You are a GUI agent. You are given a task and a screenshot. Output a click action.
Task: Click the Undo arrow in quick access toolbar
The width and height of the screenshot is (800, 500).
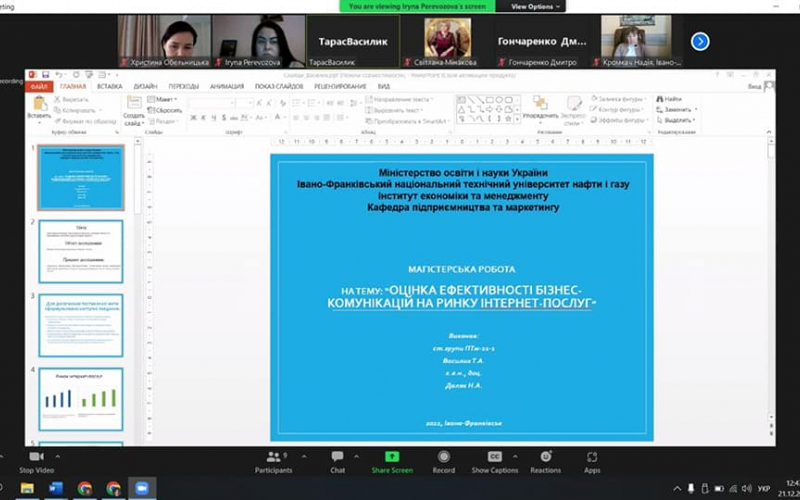(x=59, y=75)
